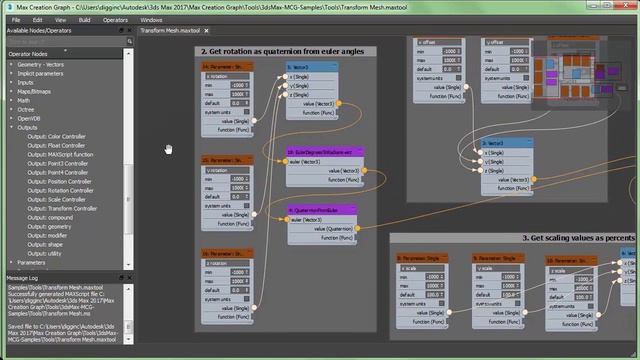Click value (Single) output port of z rotation parameter
This screenshot has height=360, width=640.
tap(254, 308)
